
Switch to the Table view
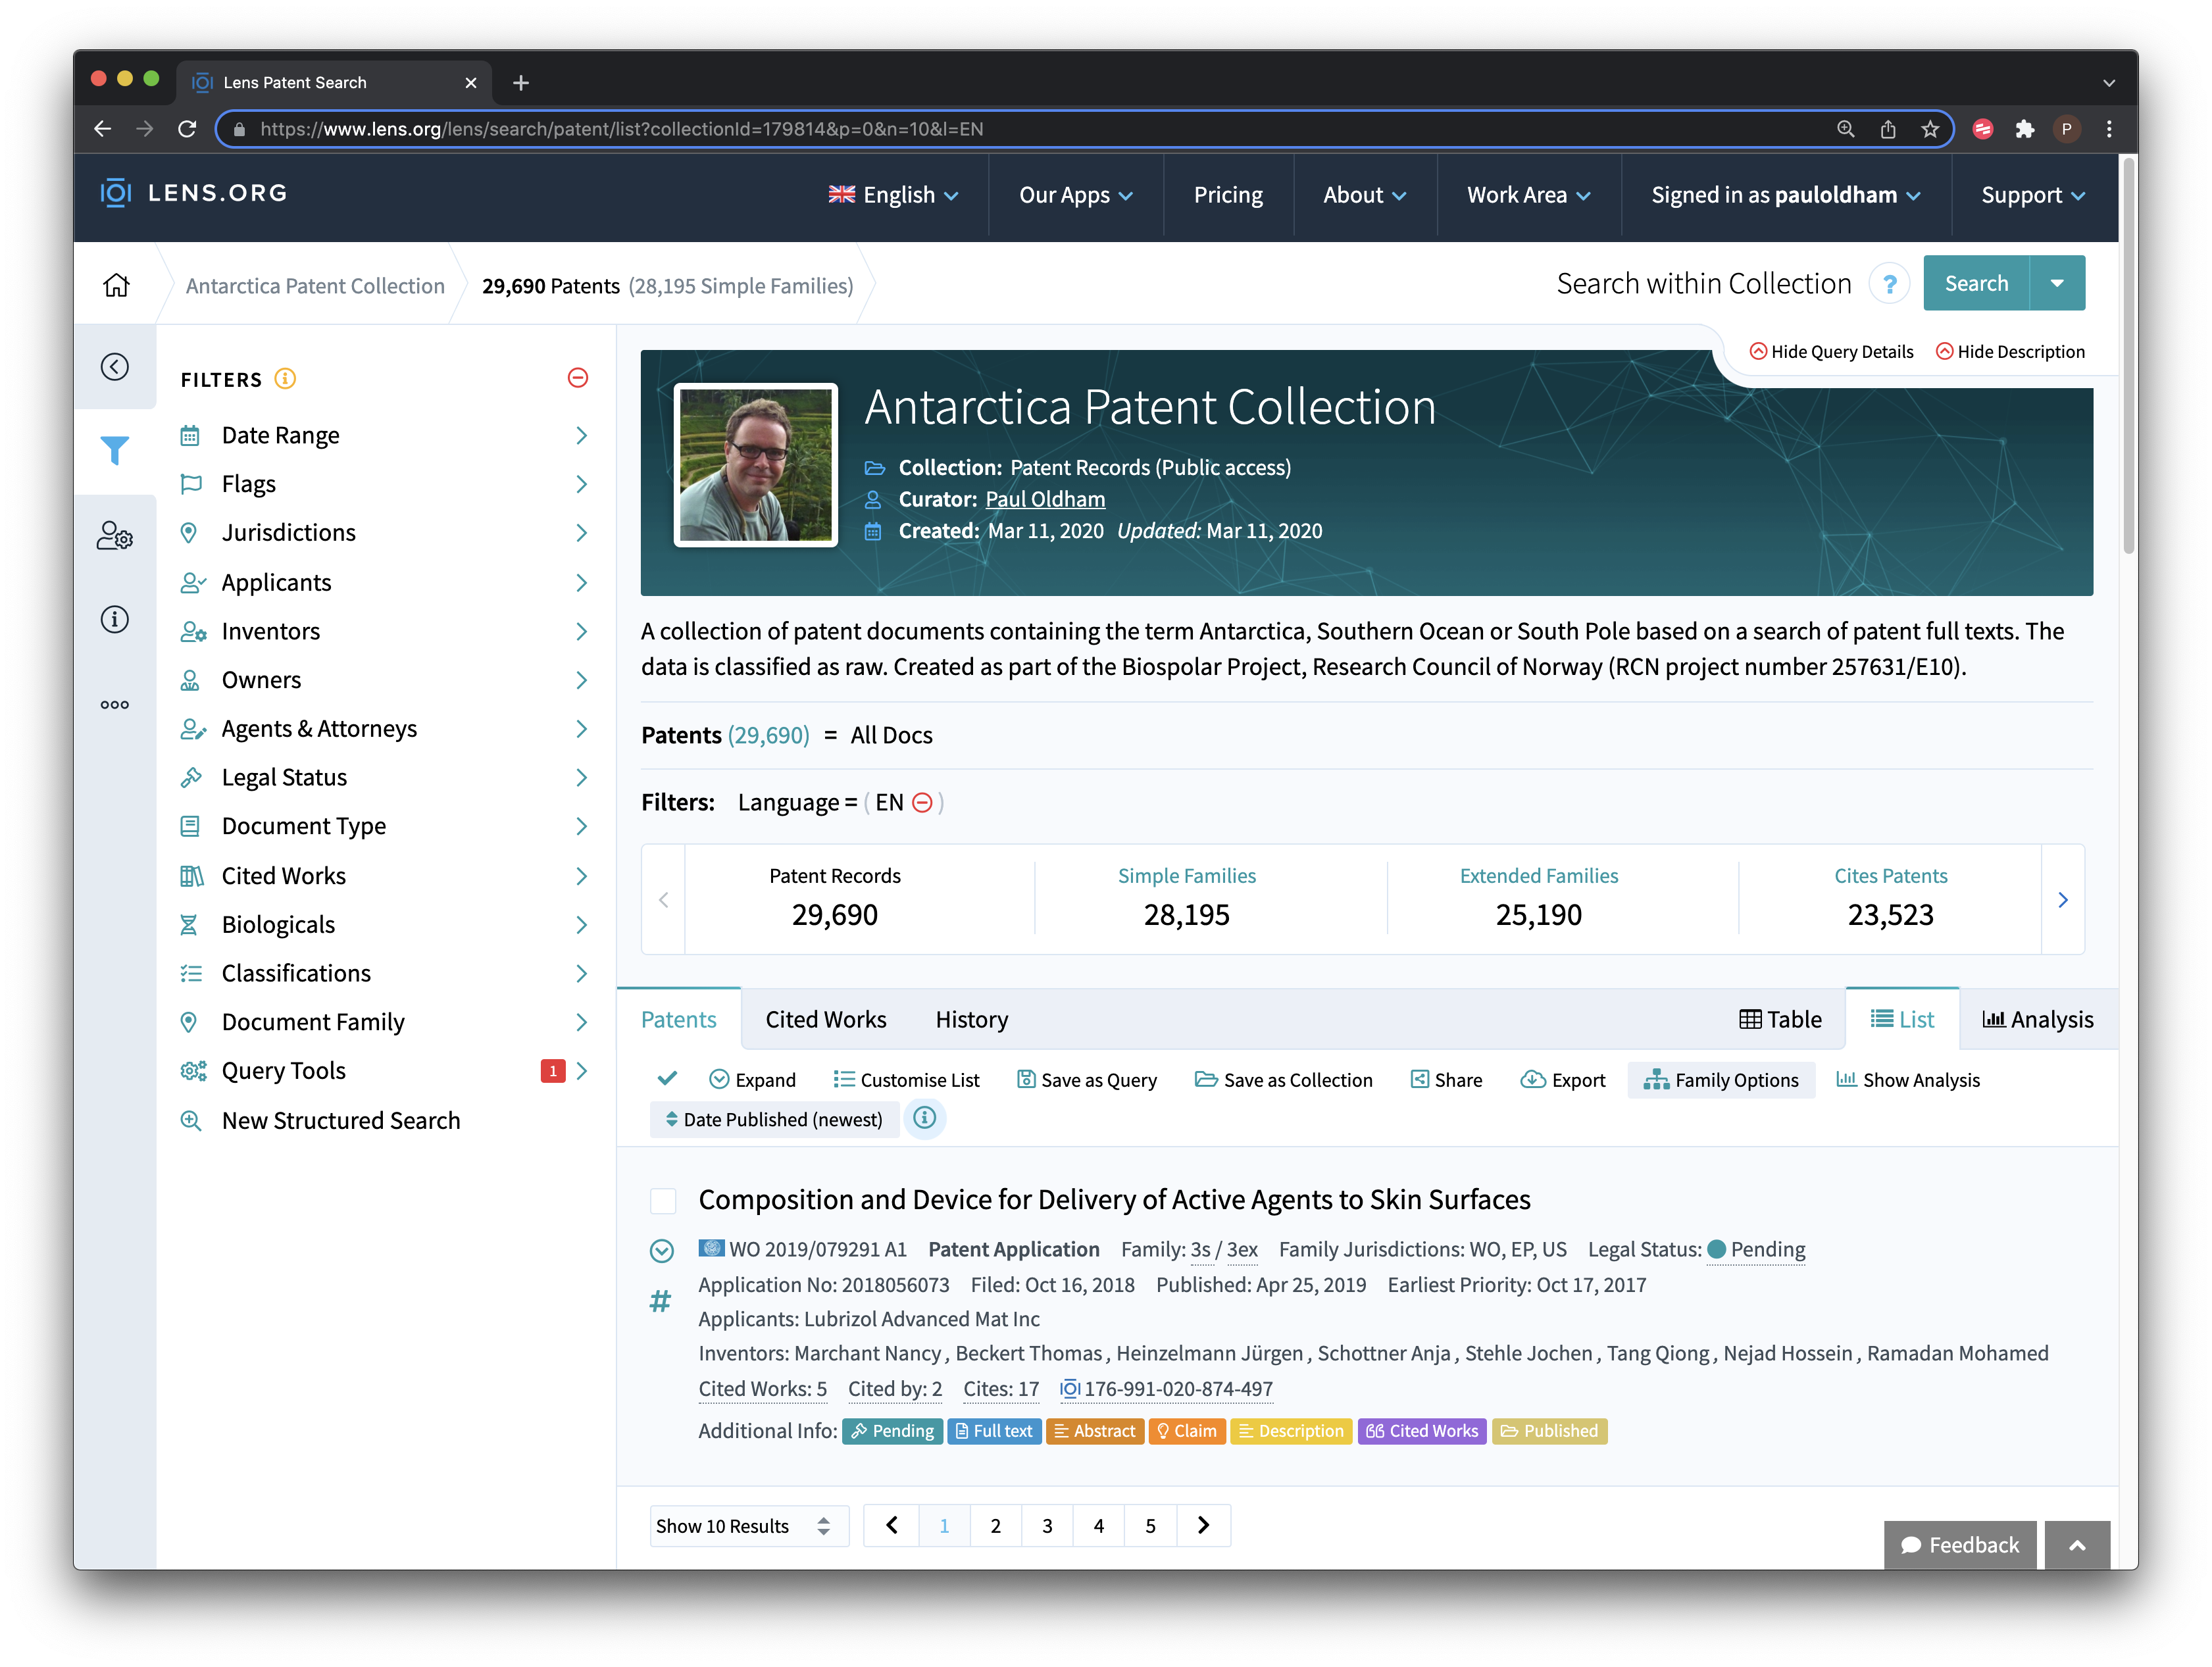[1780, 1019]
